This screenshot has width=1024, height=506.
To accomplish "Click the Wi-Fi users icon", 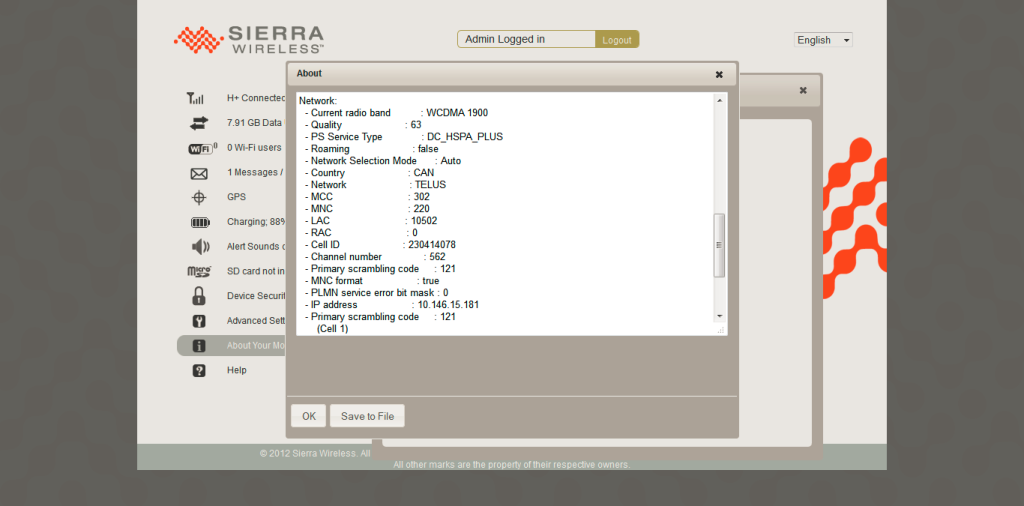I will click(200, 148).
